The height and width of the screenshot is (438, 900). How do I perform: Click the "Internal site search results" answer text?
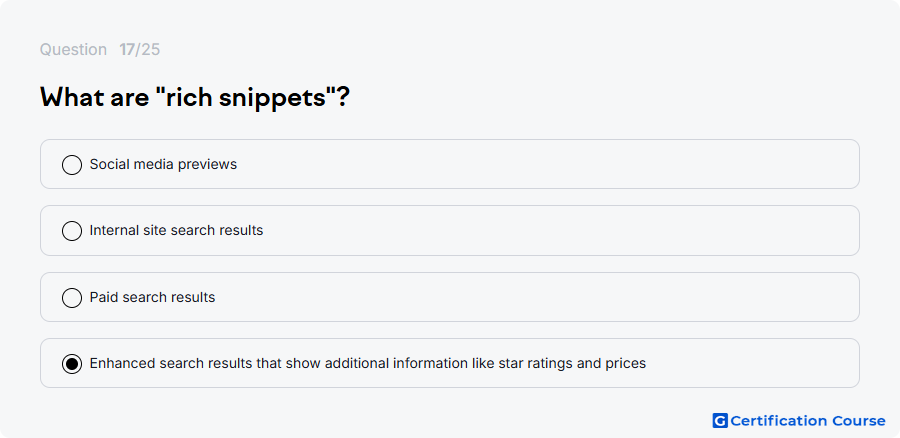coord(176,230)
